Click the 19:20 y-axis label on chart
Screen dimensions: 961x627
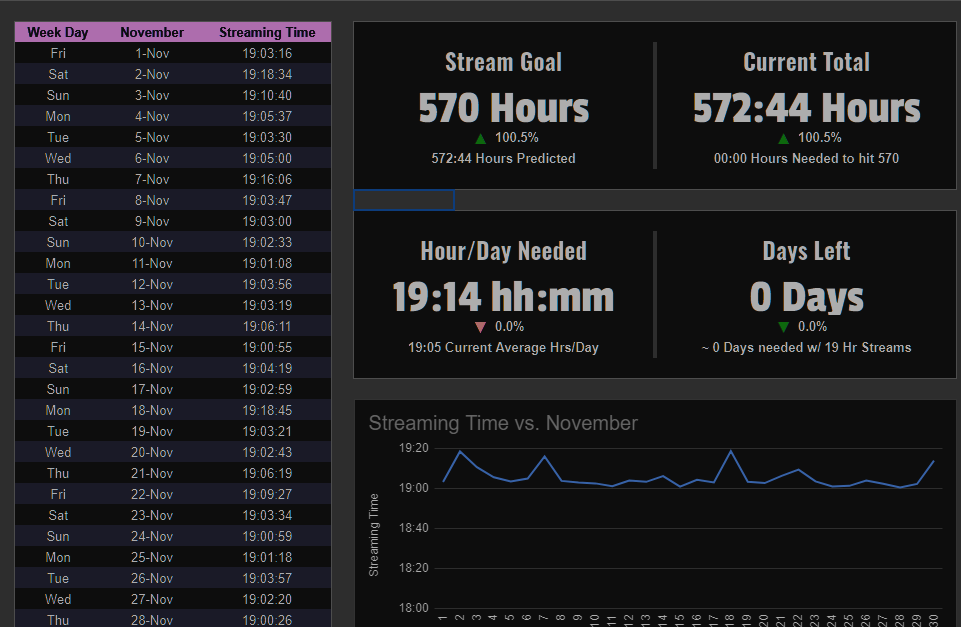(414, 448)
